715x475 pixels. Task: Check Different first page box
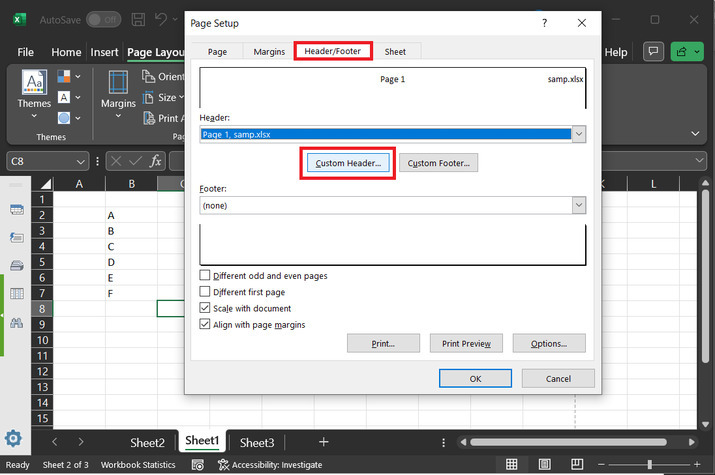click(205, 291)
